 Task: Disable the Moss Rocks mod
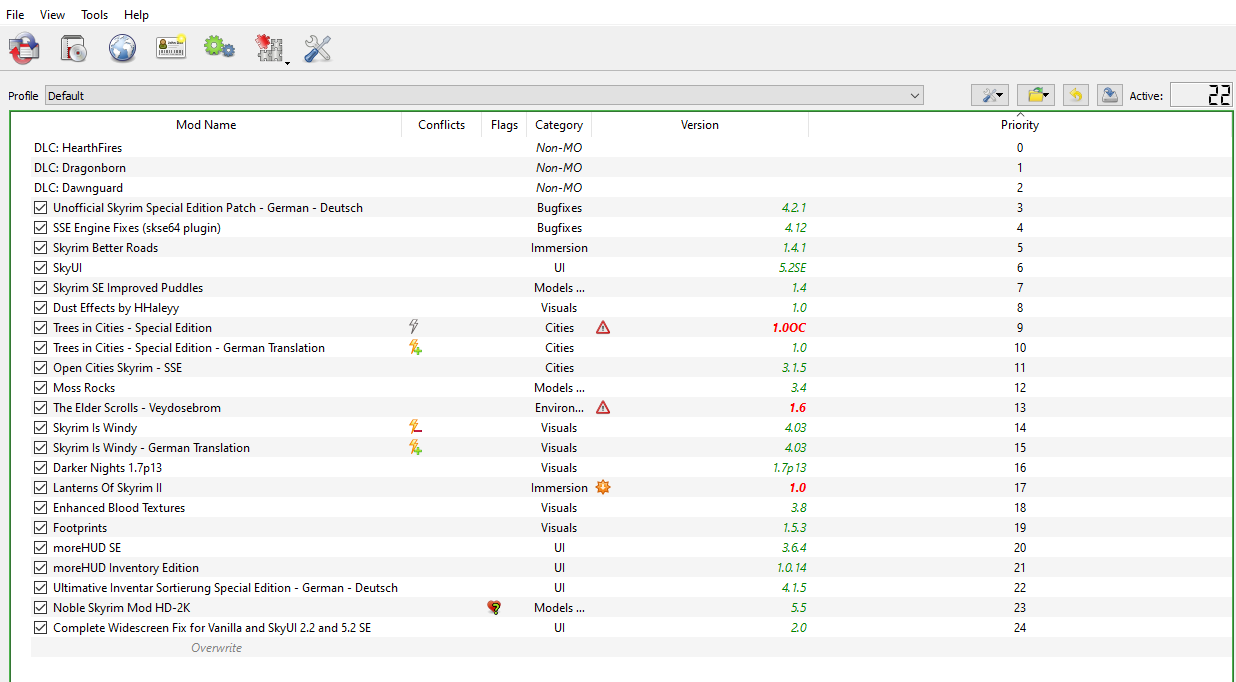click(x=41, y=388)
